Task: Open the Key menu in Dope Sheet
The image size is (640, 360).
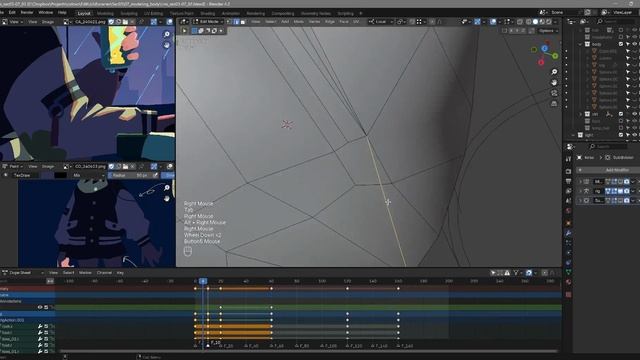Action: pos(120,273)
